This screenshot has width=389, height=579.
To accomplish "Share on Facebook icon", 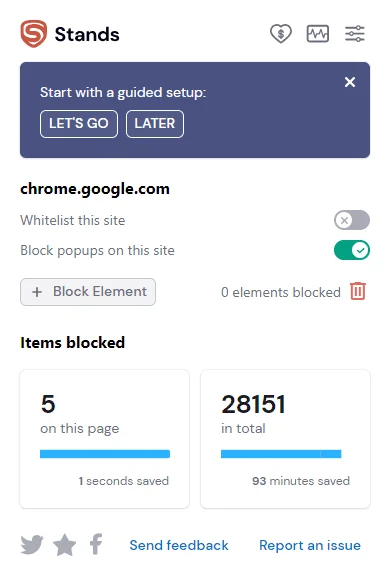I will [x=96, y=544].
